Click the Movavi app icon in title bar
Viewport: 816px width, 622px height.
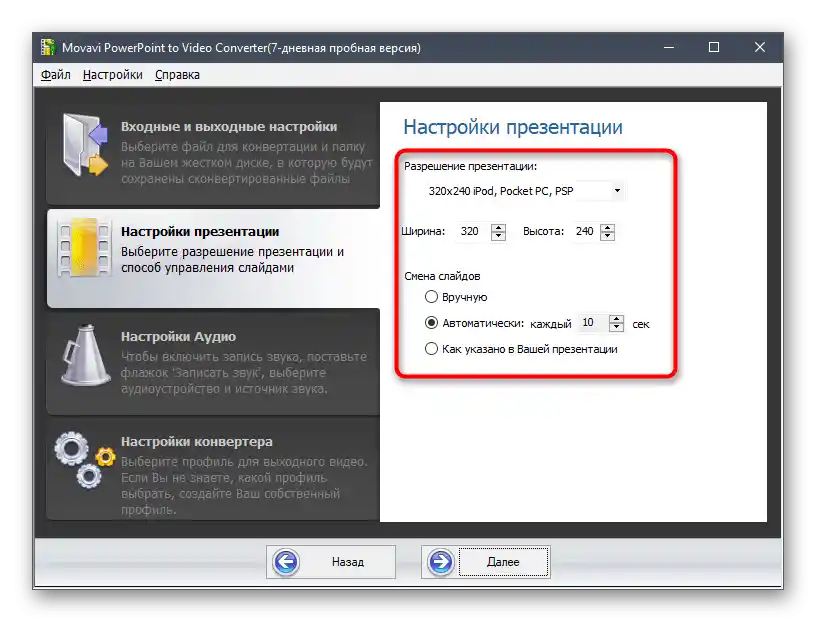(48, 47)
